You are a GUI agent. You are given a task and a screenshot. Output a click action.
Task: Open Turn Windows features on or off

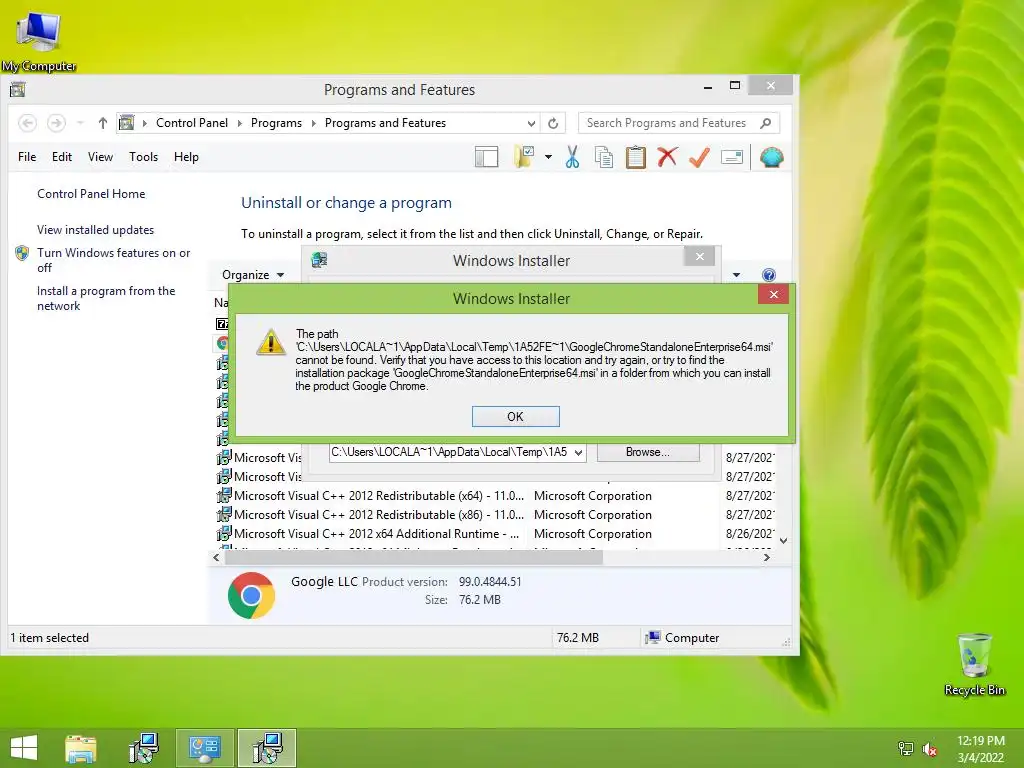click(x=113, y=260)
